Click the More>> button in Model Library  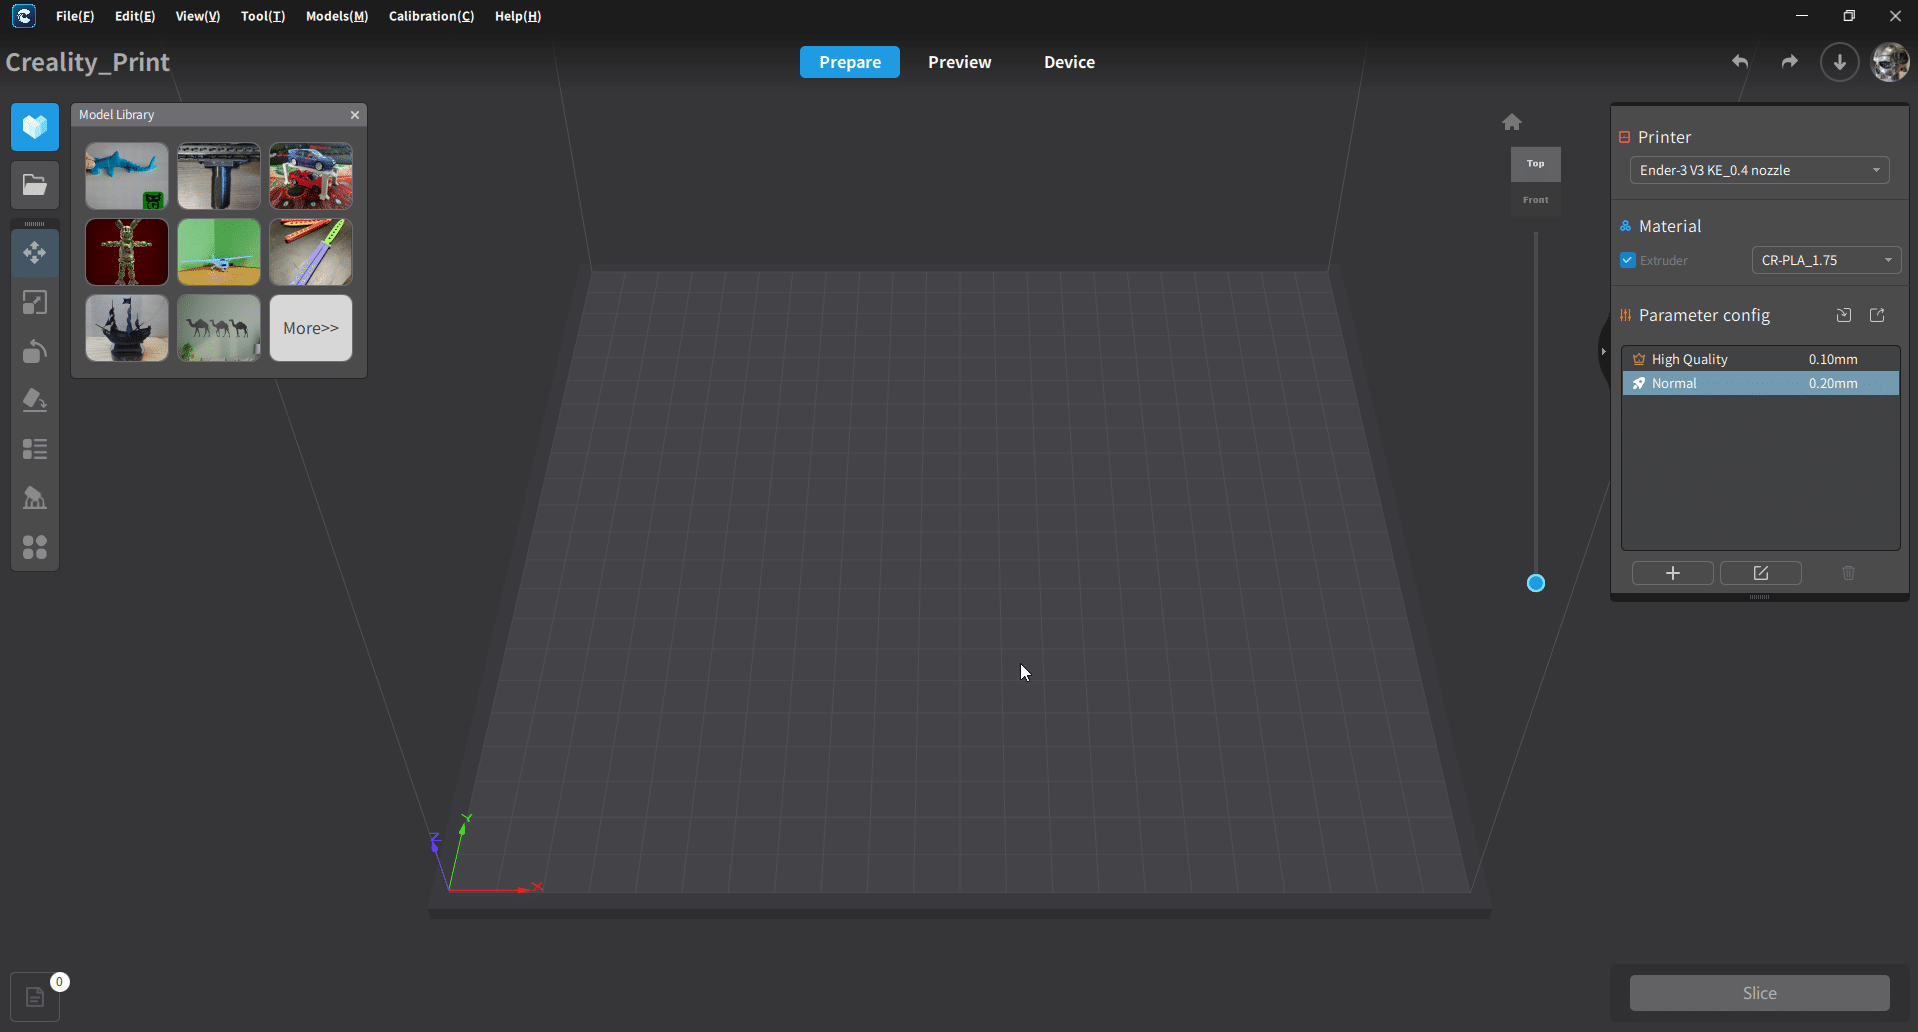311,328
